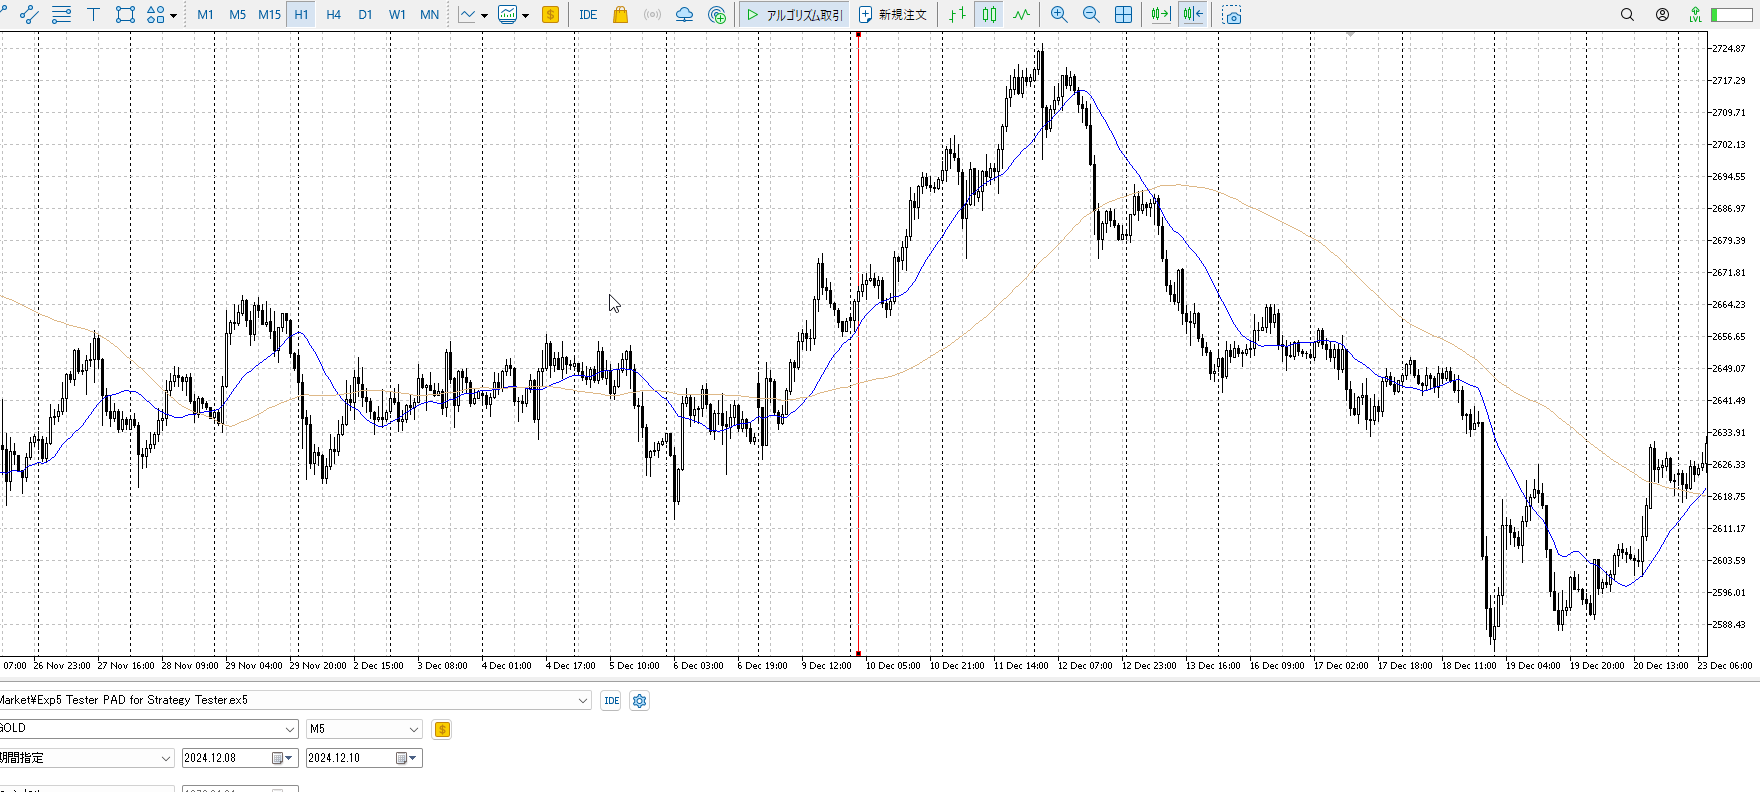Click the 新規注文 new order button

[x=893, y=15]
